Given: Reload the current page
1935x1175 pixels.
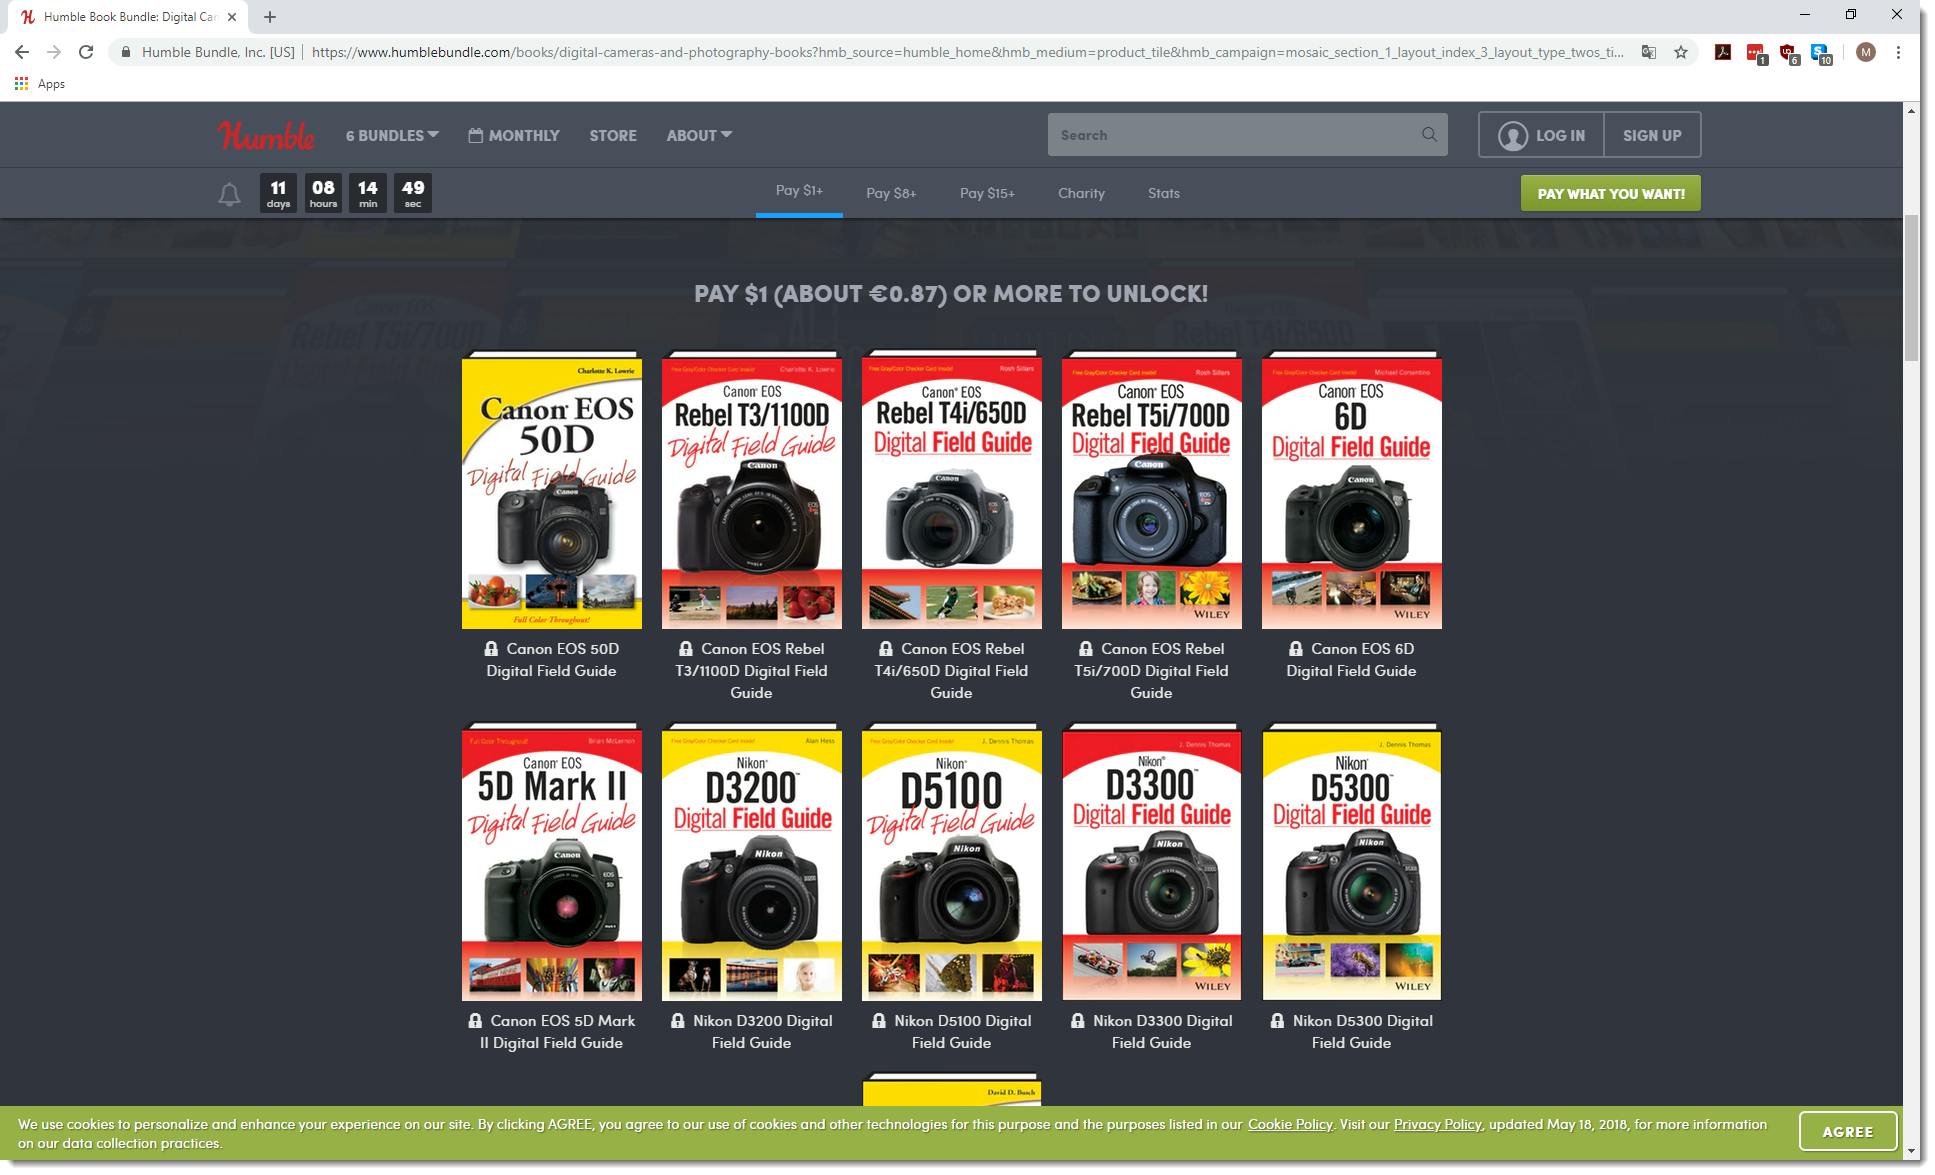Looking at the screenshot, I should point(86,52).
